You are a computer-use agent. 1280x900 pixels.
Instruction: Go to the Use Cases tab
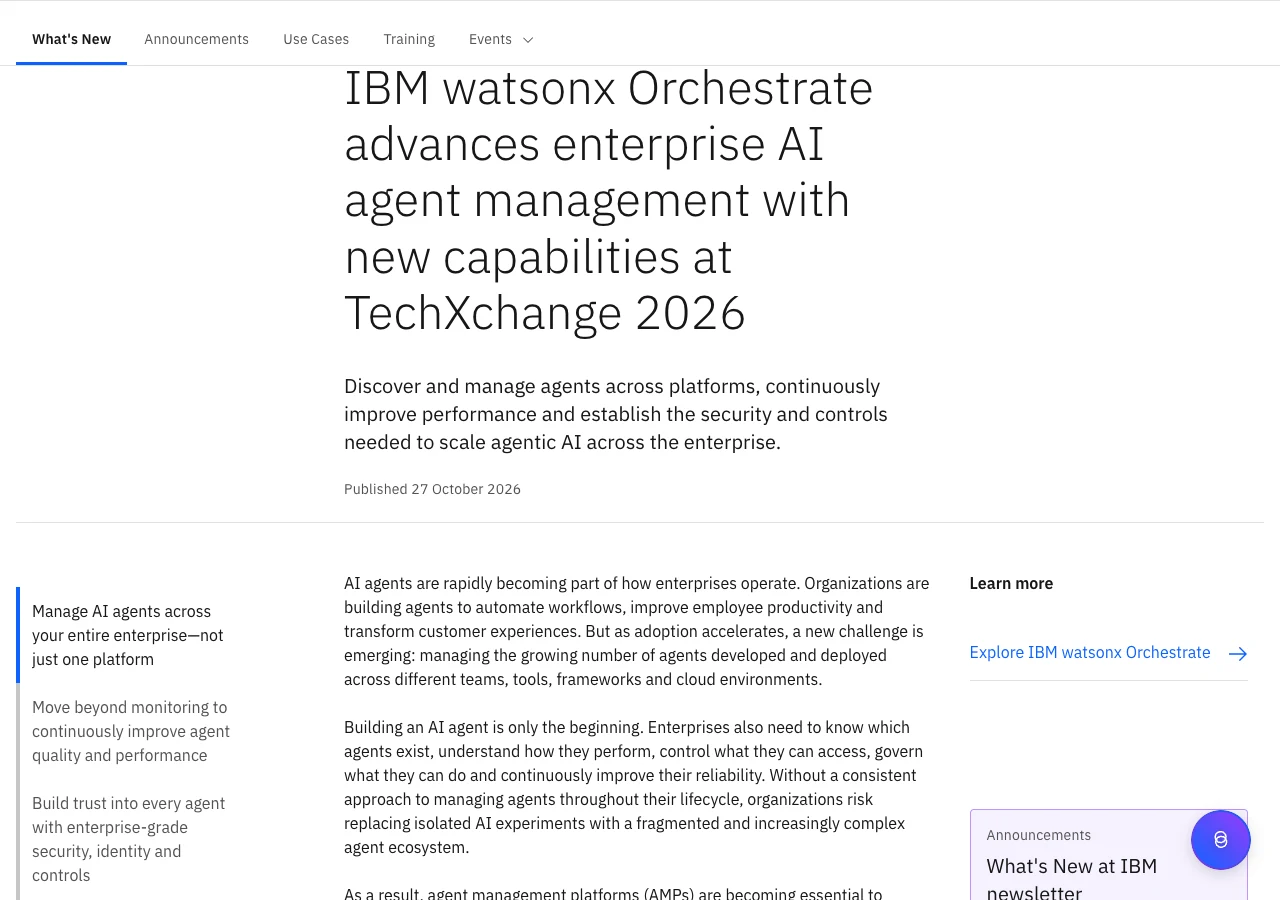click(x=316, y=39)
